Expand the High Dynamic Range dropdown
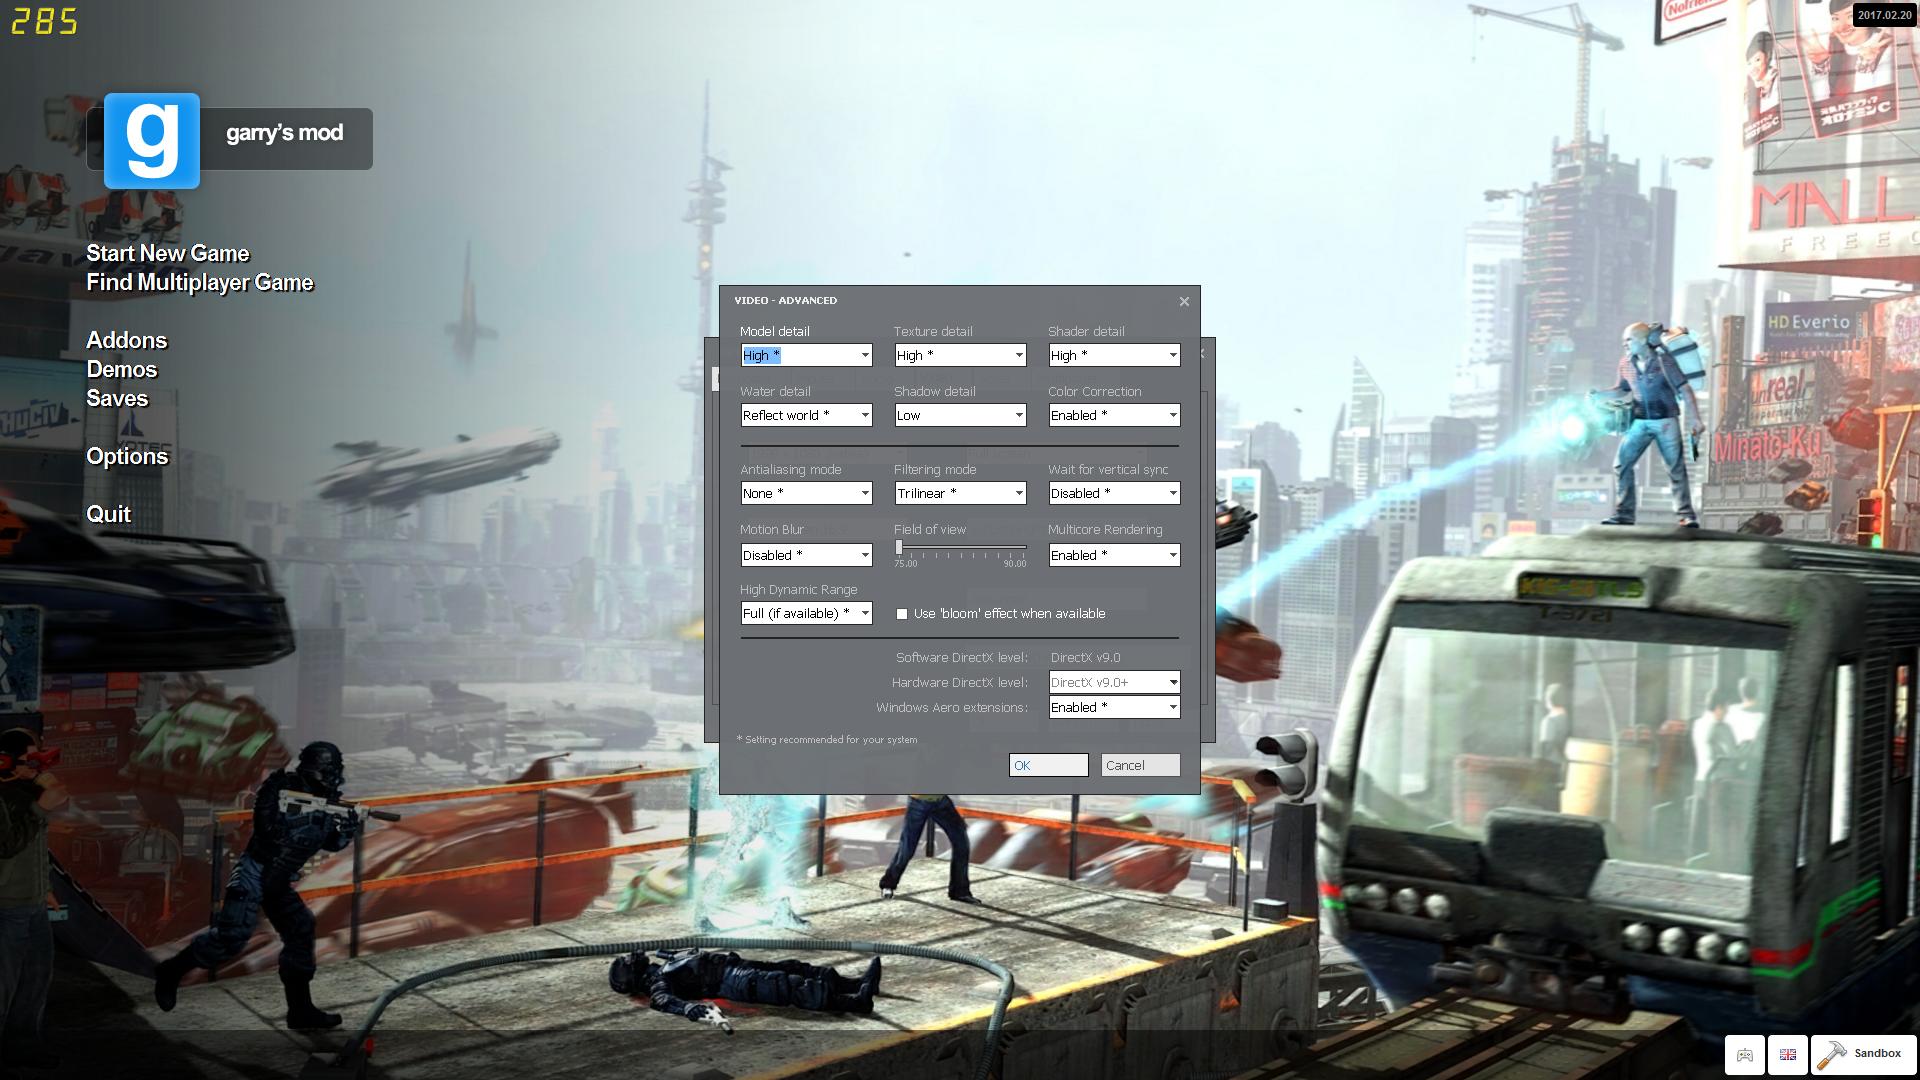Image resolution: width=1920 pixels, height=1080 pixels. [865, 614]
